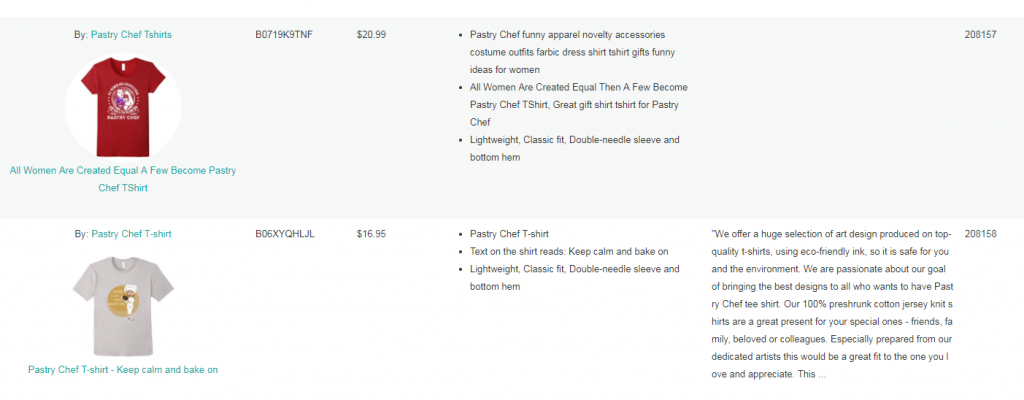Click the 'We offer a huge selection' description
Image resolution: width=1024 pixels, height=400 pixels.
pos(832,305)
